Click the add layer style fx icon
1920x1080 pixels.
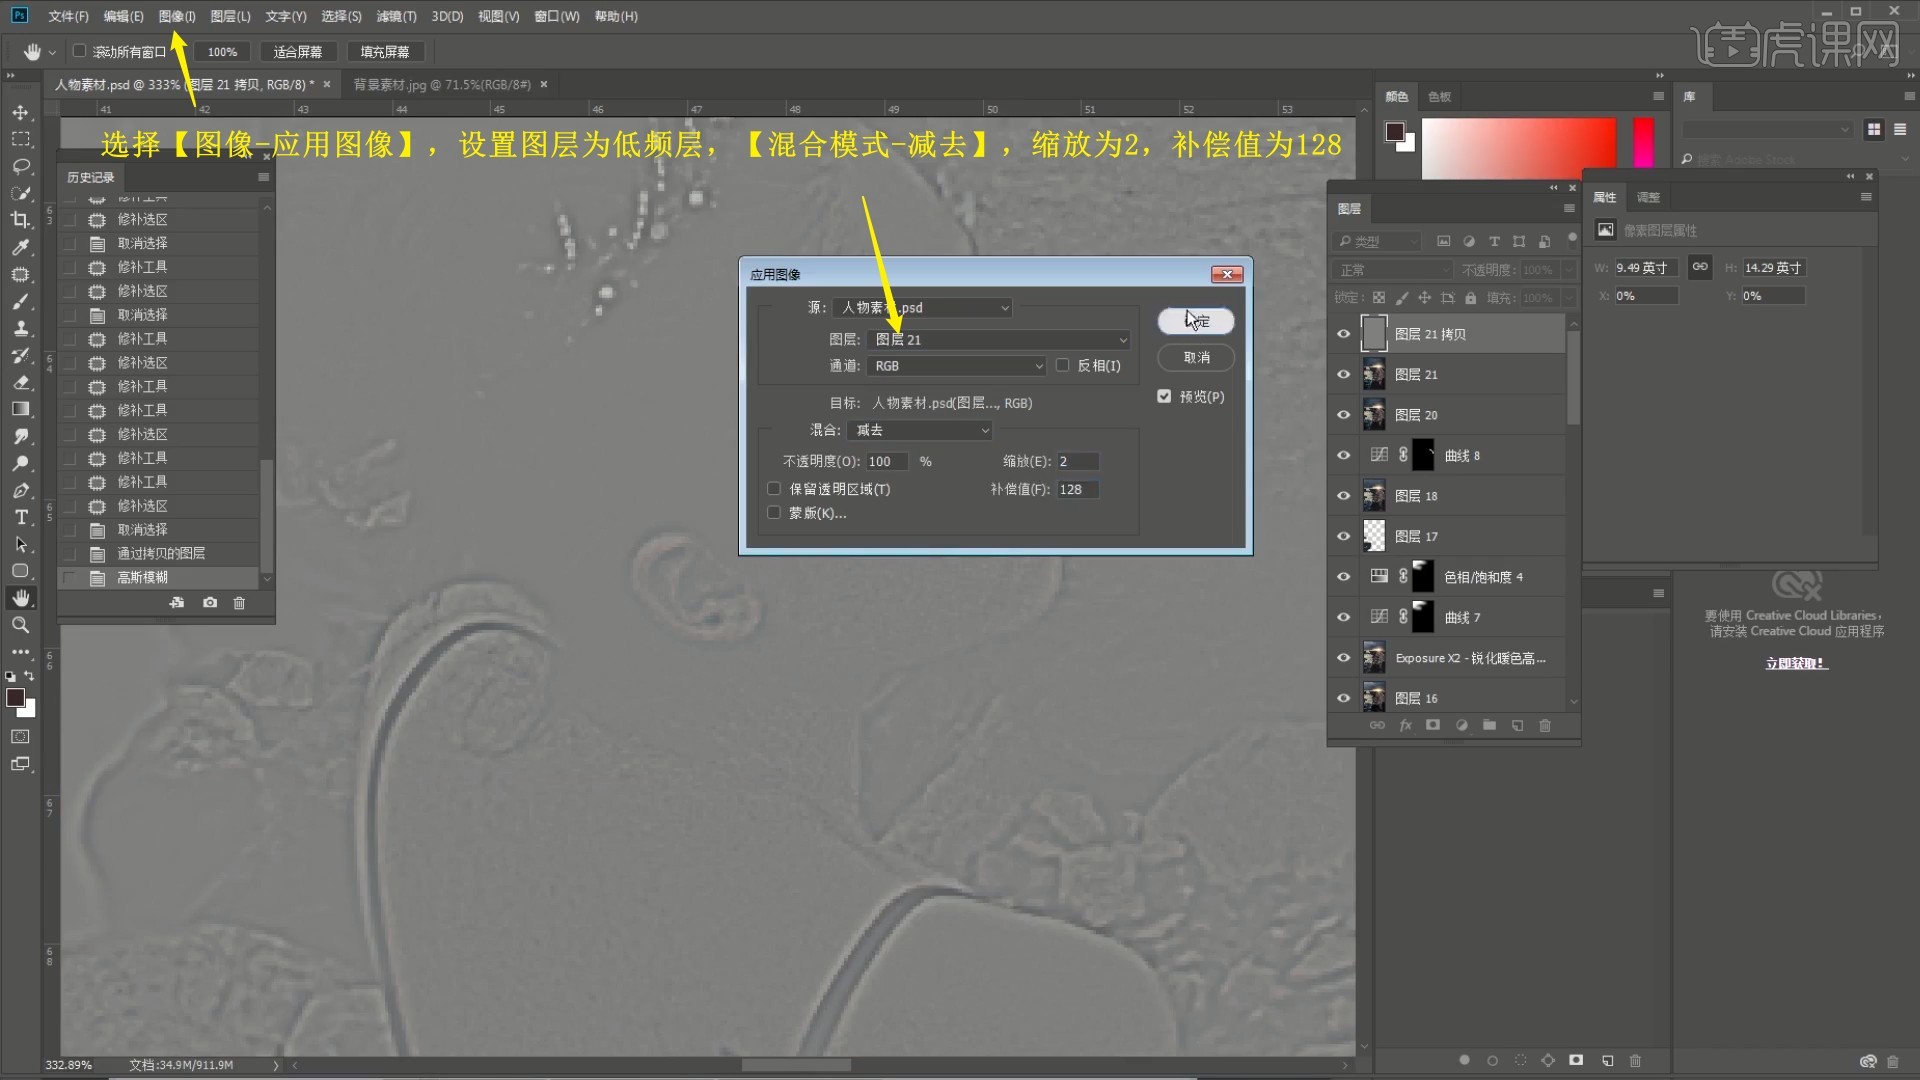(x=1405, y=725)
